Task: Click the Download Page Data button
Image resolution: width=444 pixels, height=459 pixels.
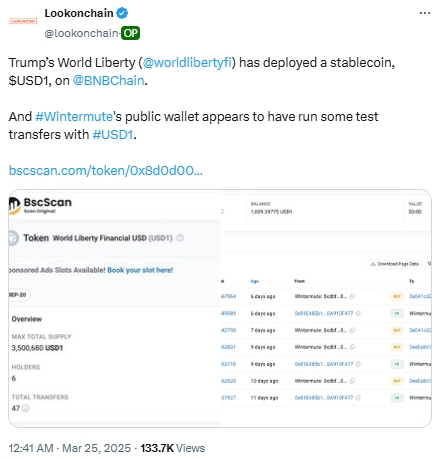Action: [x=395, y=264]
